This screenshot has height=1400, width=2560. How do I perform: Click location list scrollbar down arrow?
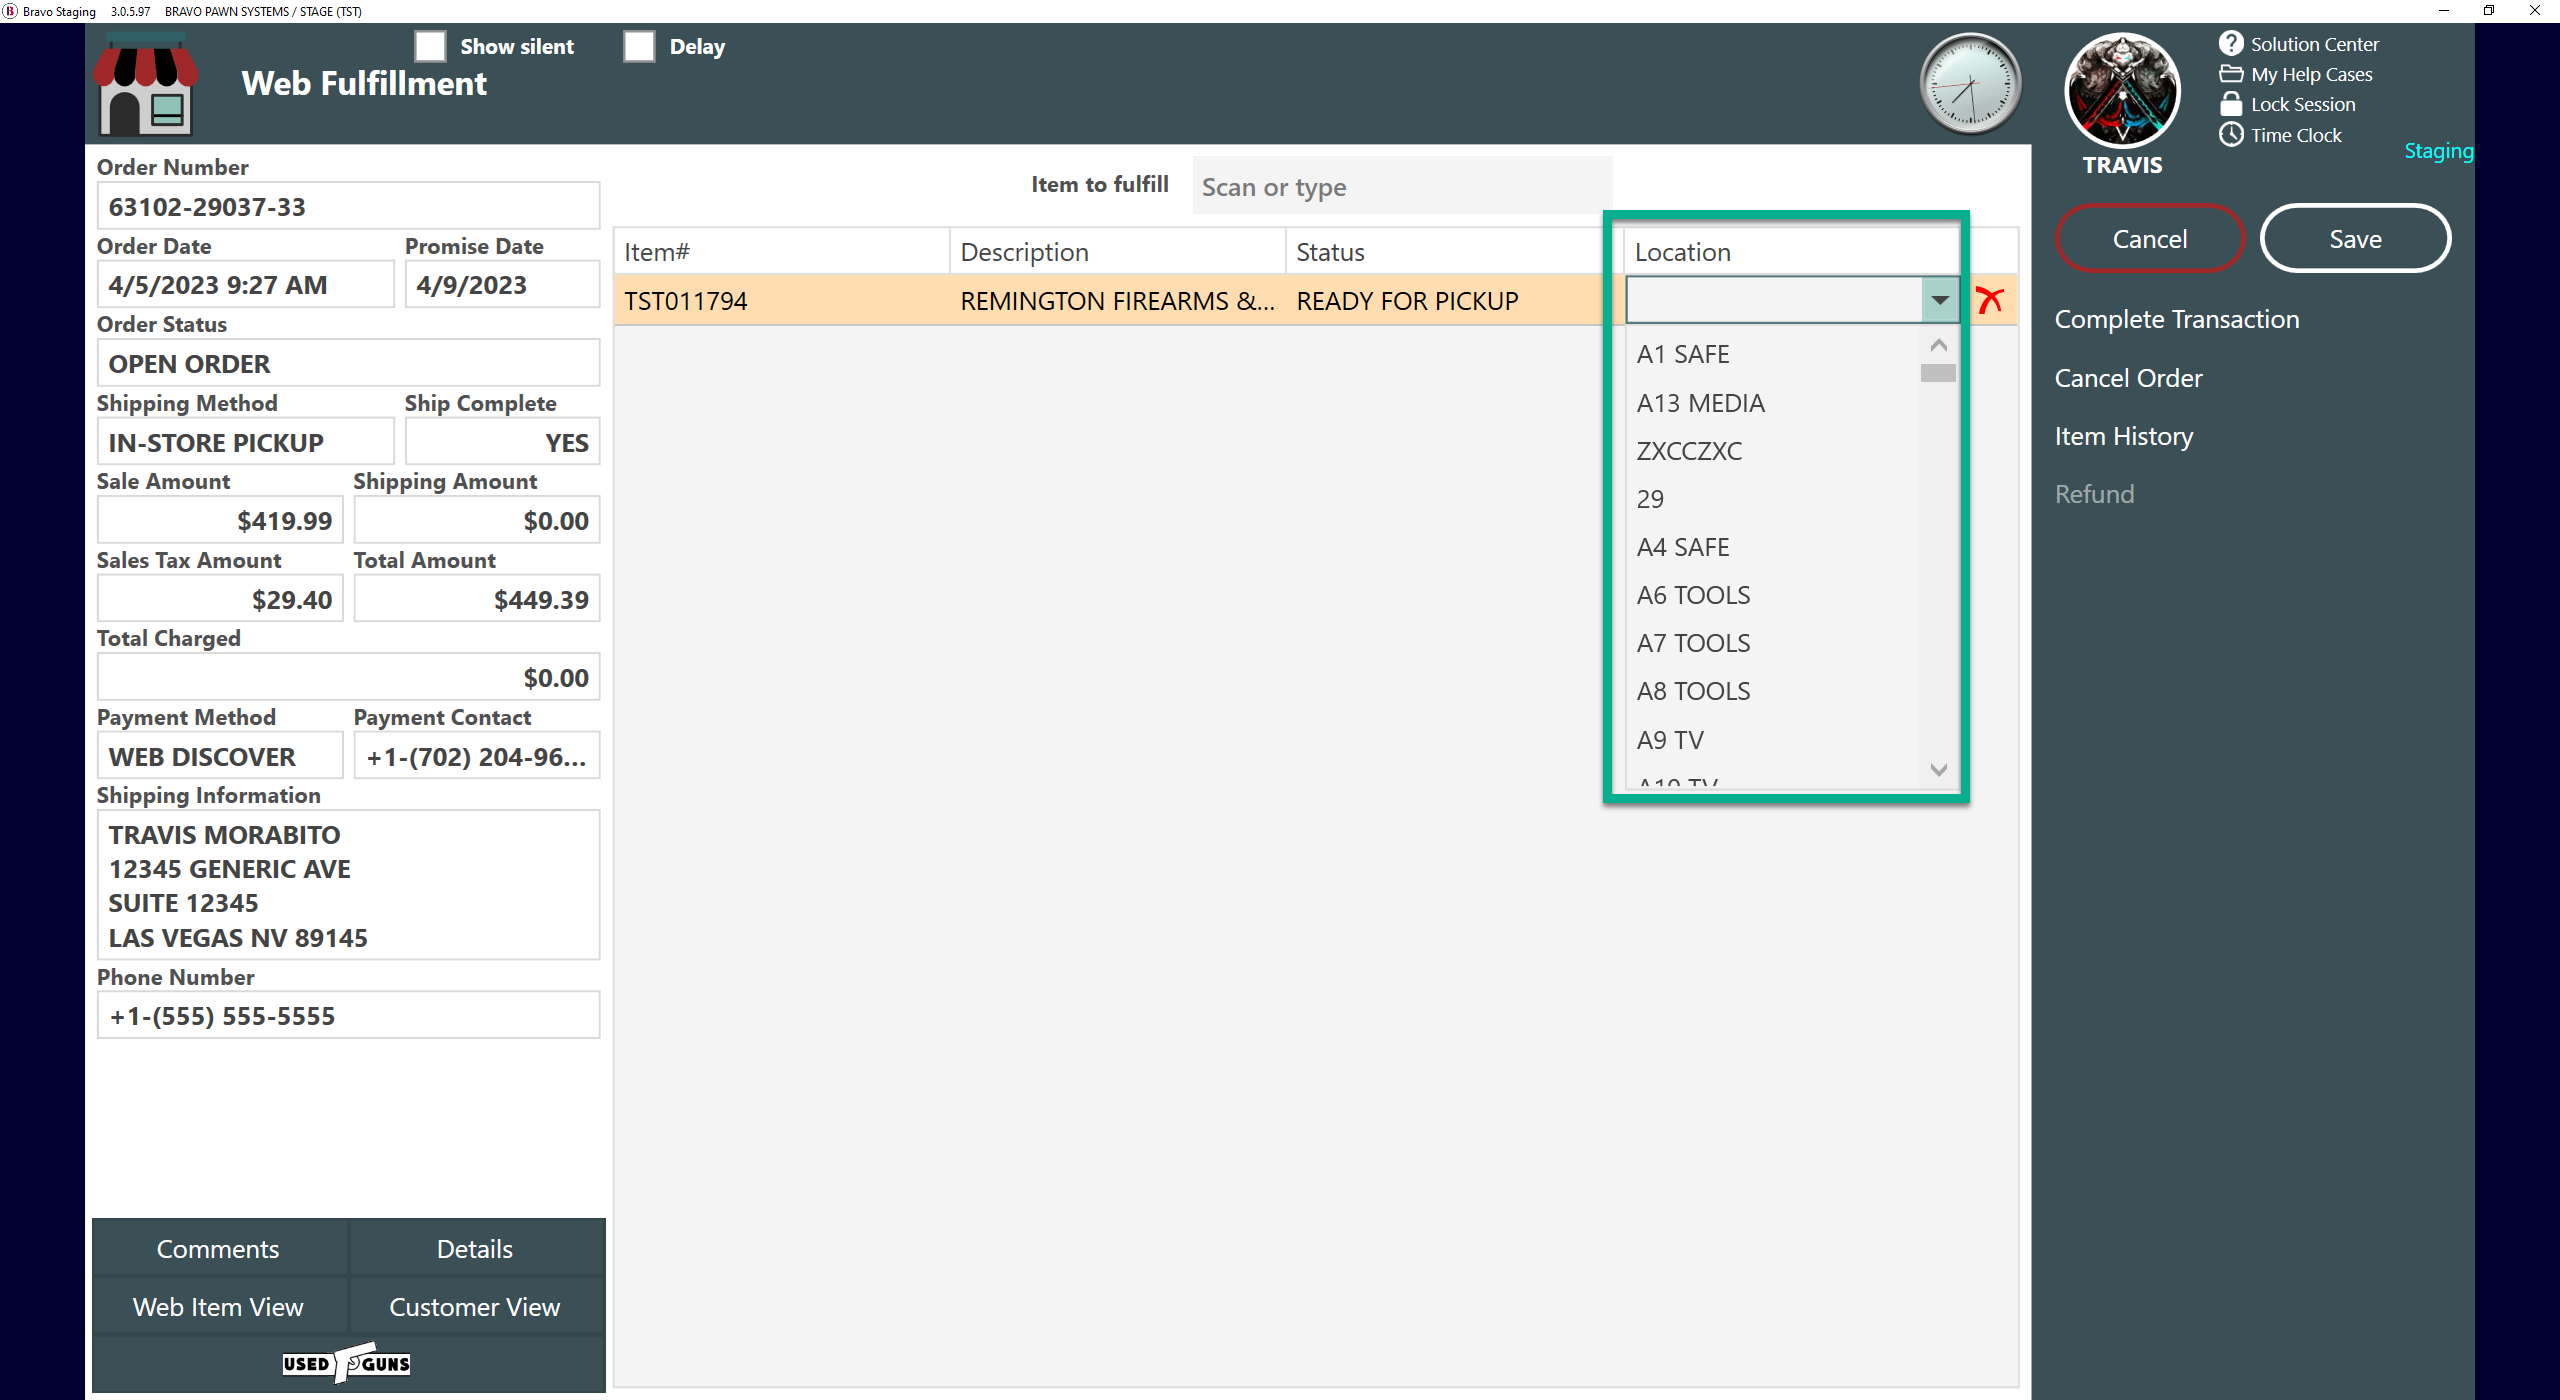coord(1939,769)
